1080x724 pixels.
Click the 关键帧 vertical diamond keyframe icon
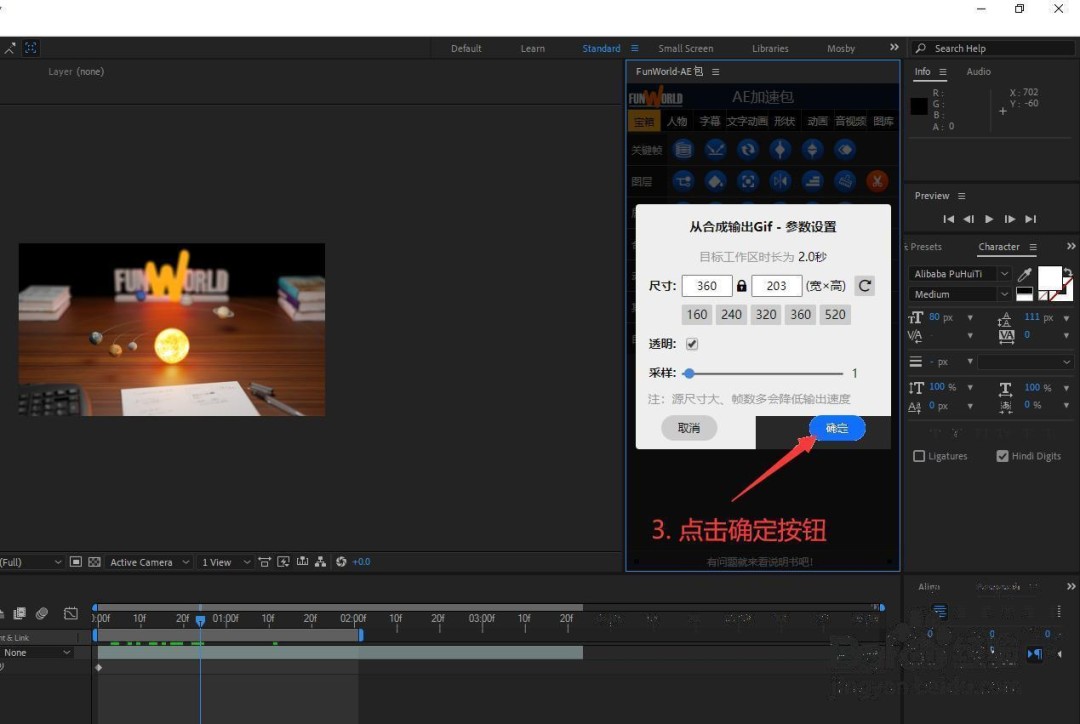pyautogui.click(x=780, y=149)
